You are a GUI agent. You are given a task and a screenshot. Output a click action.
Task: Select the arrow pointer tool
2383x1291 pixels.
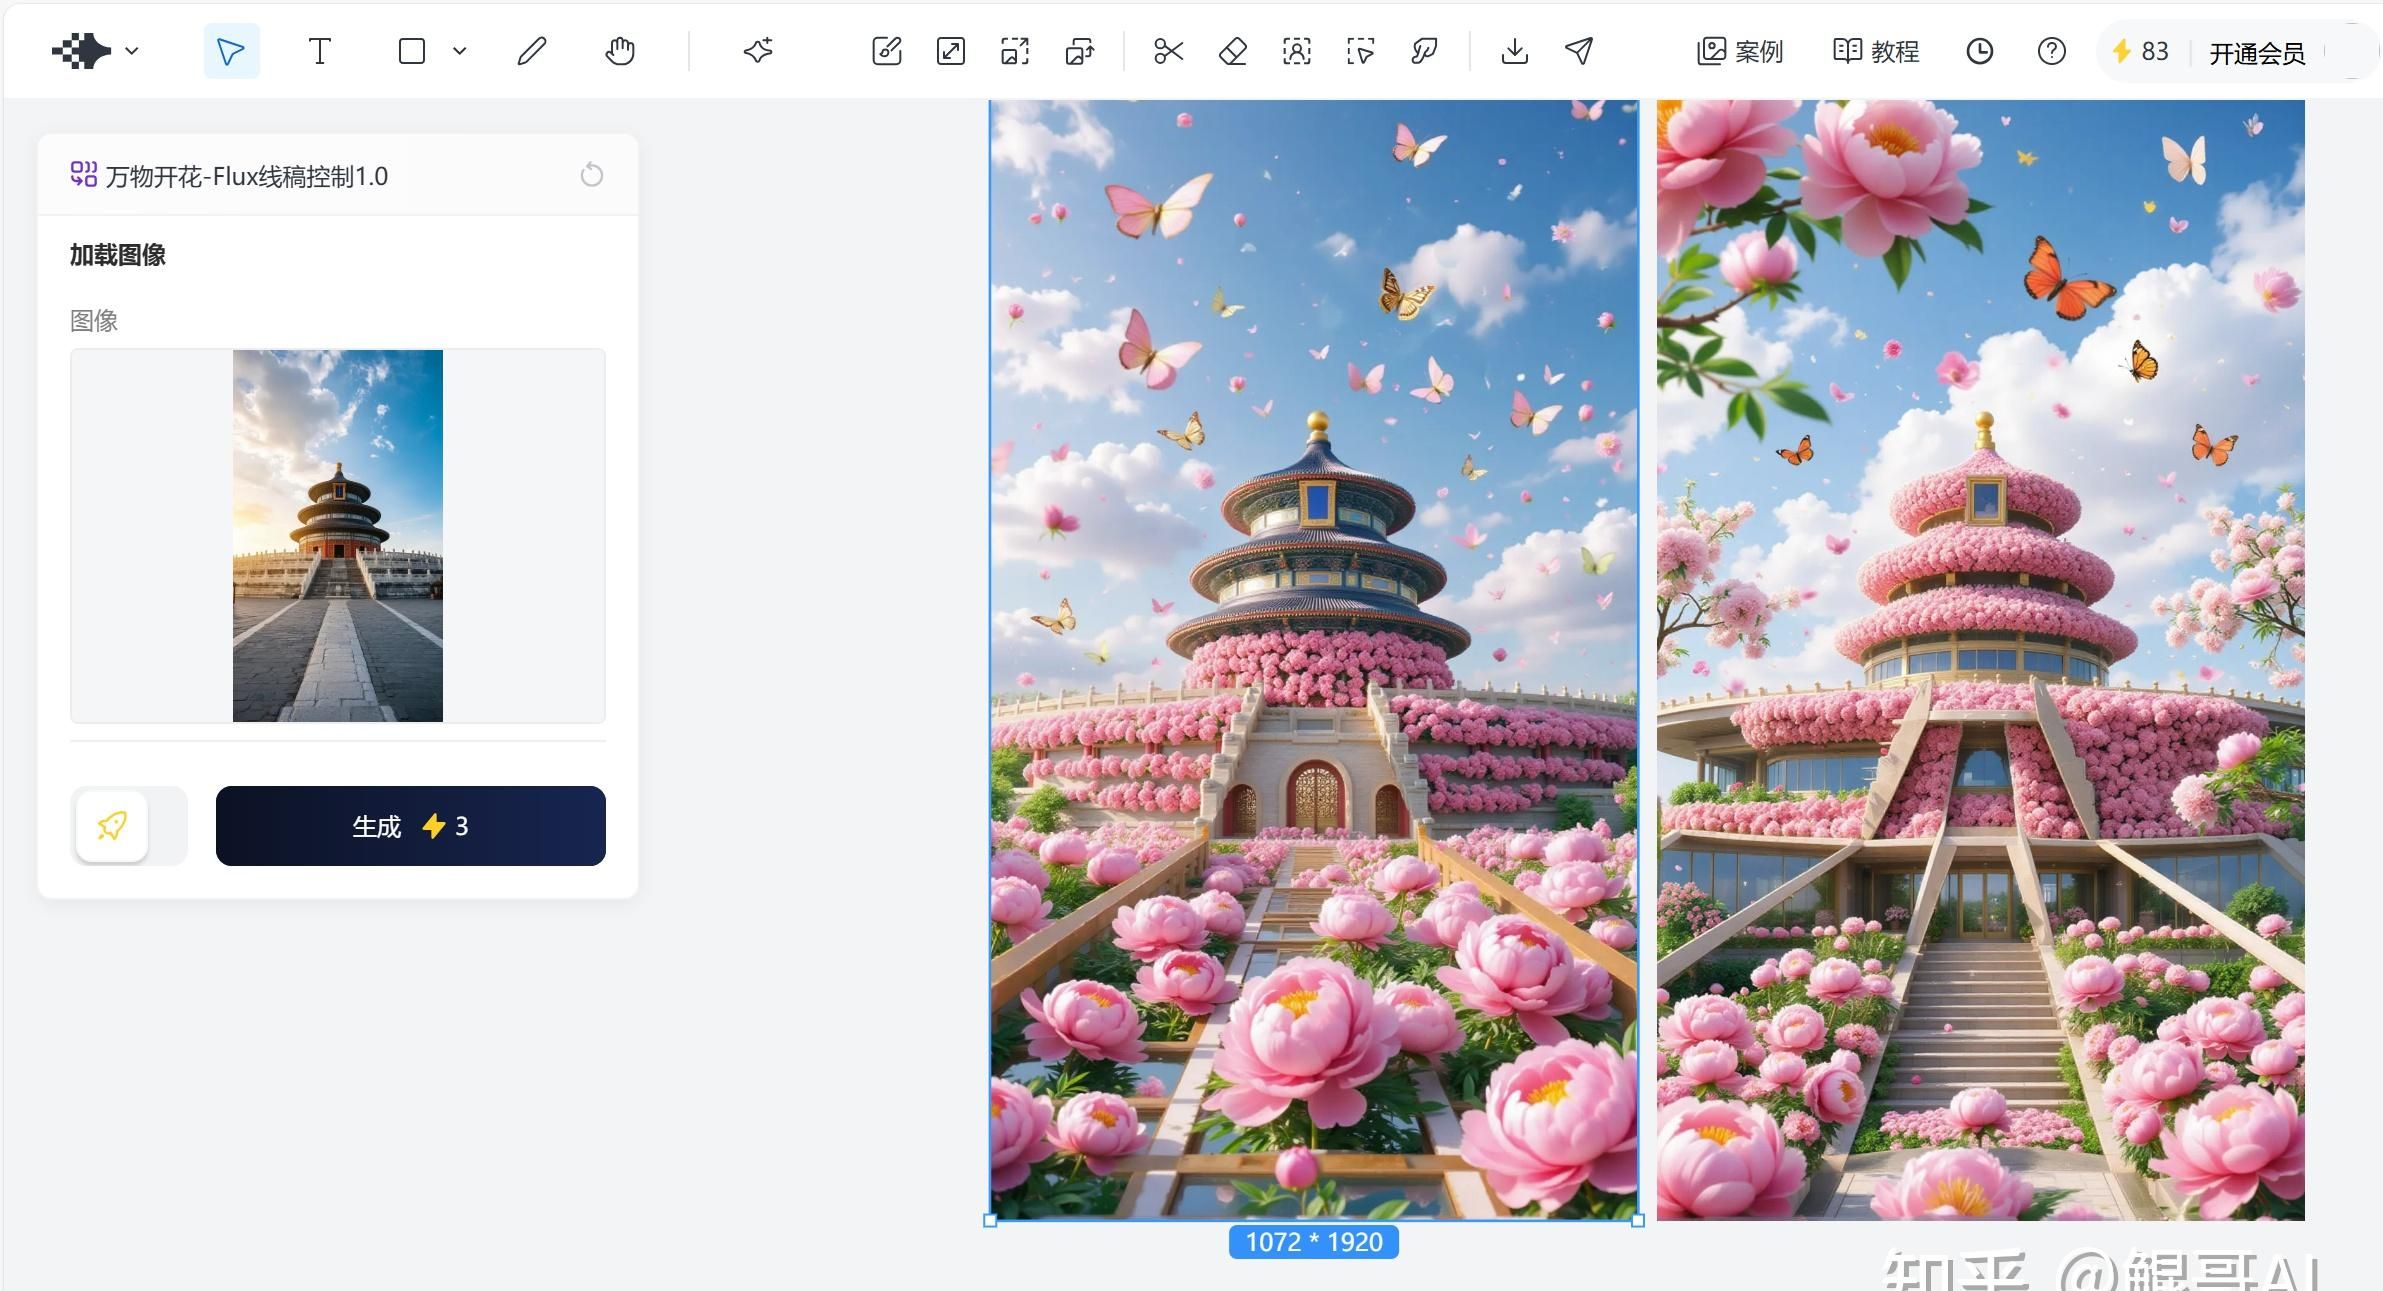[231, 51]
